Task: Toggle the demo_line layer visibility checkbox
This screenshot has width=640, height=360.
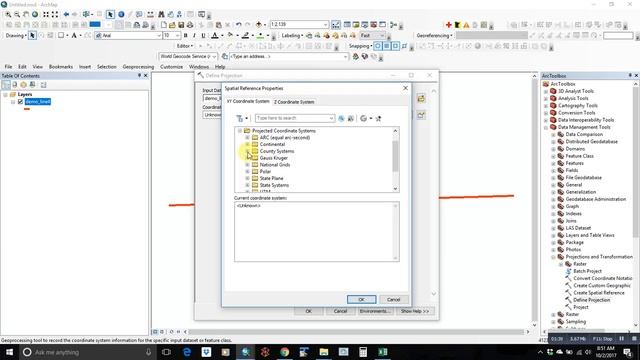Action: point(20,102)
